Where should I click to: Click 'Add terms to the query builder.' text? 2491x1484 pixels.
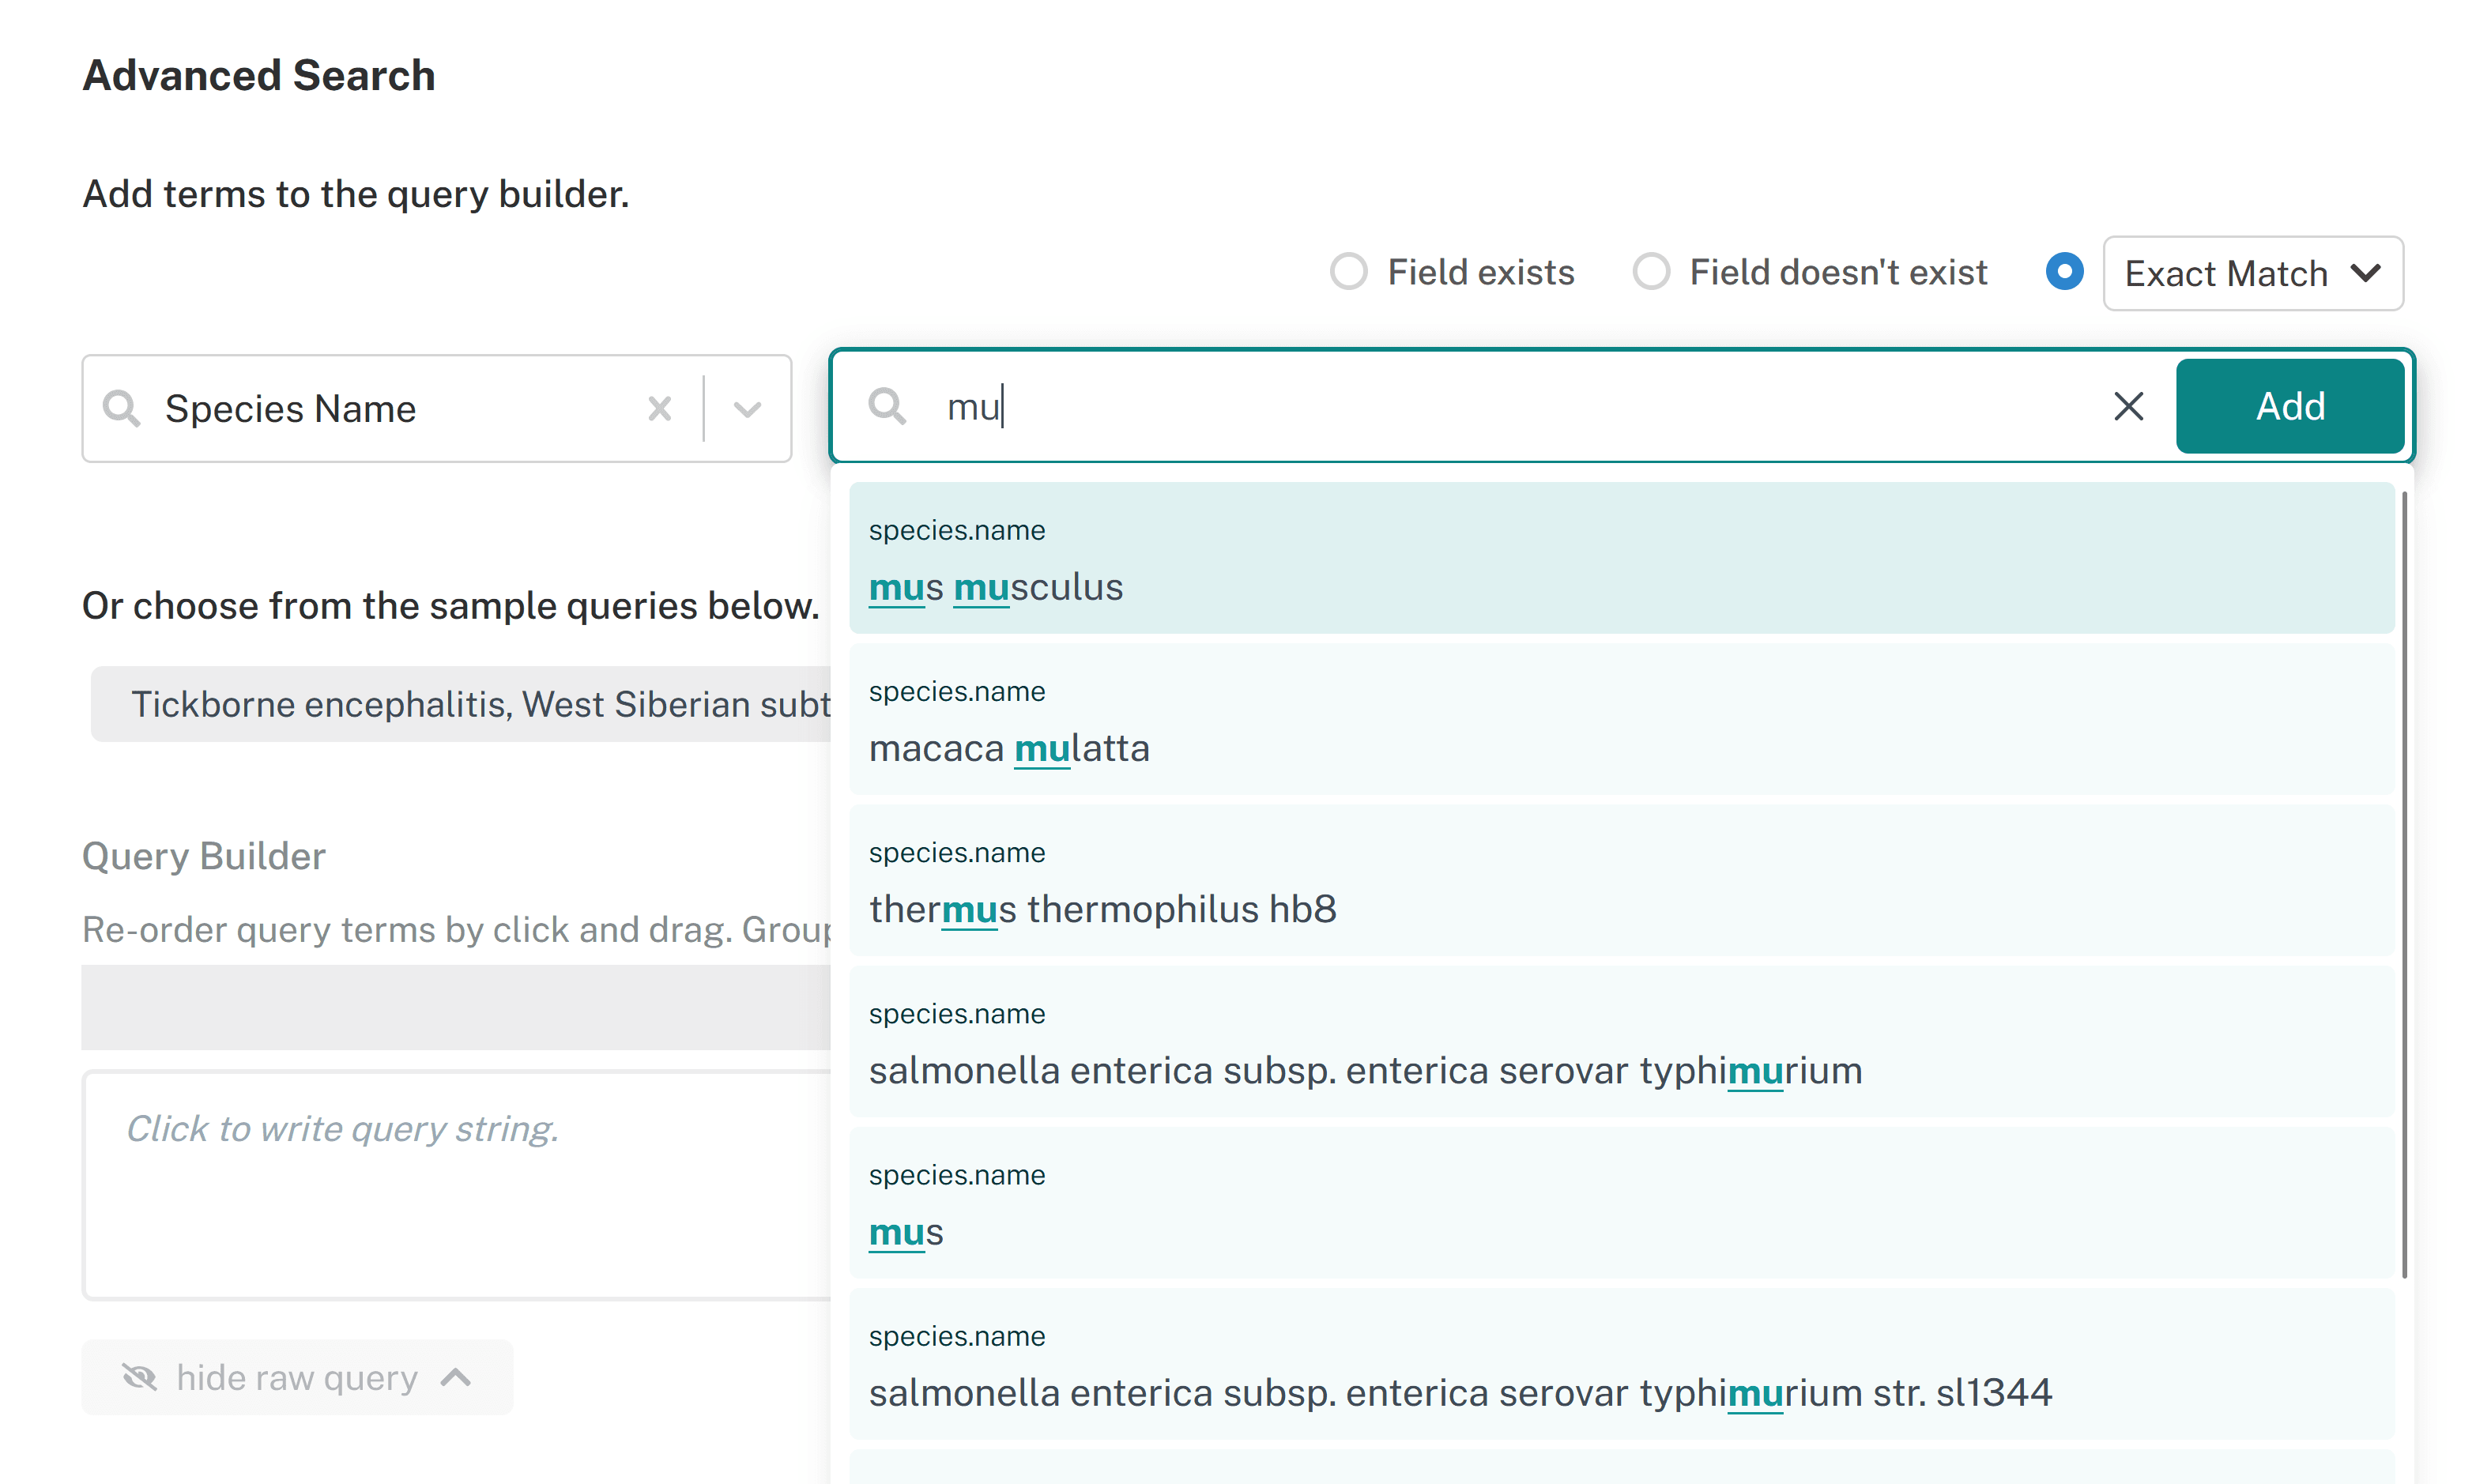tap(356, 194)
